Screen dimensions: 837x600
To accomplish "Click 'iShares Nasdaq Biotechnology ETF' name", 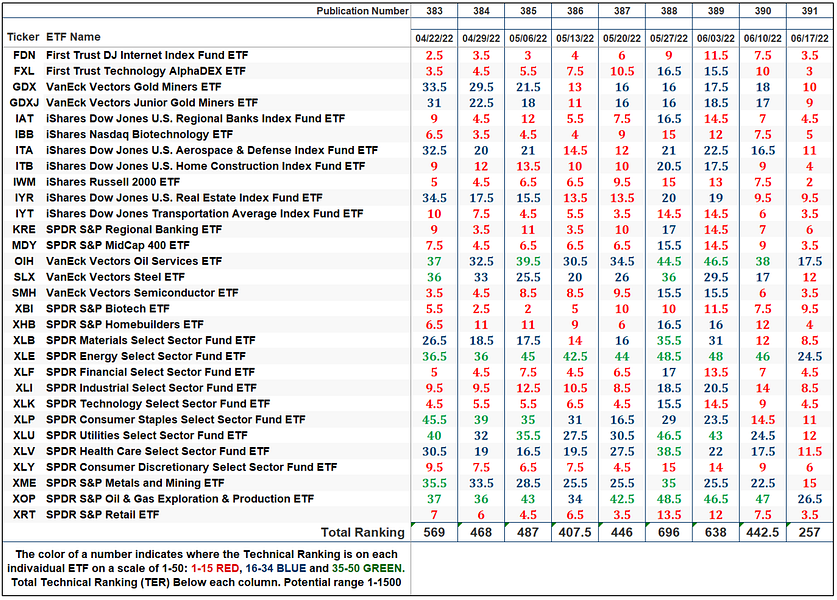I will click(139, 135).
